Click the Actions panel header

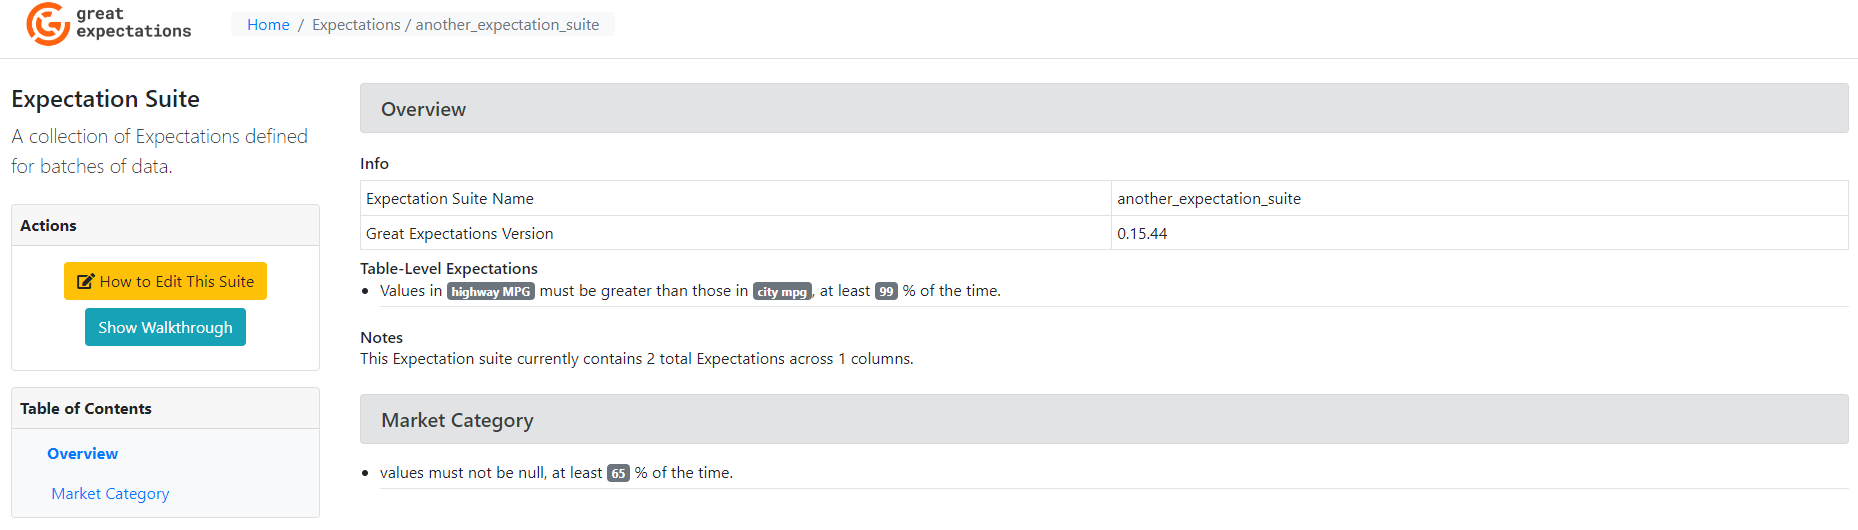pos(165,226)
